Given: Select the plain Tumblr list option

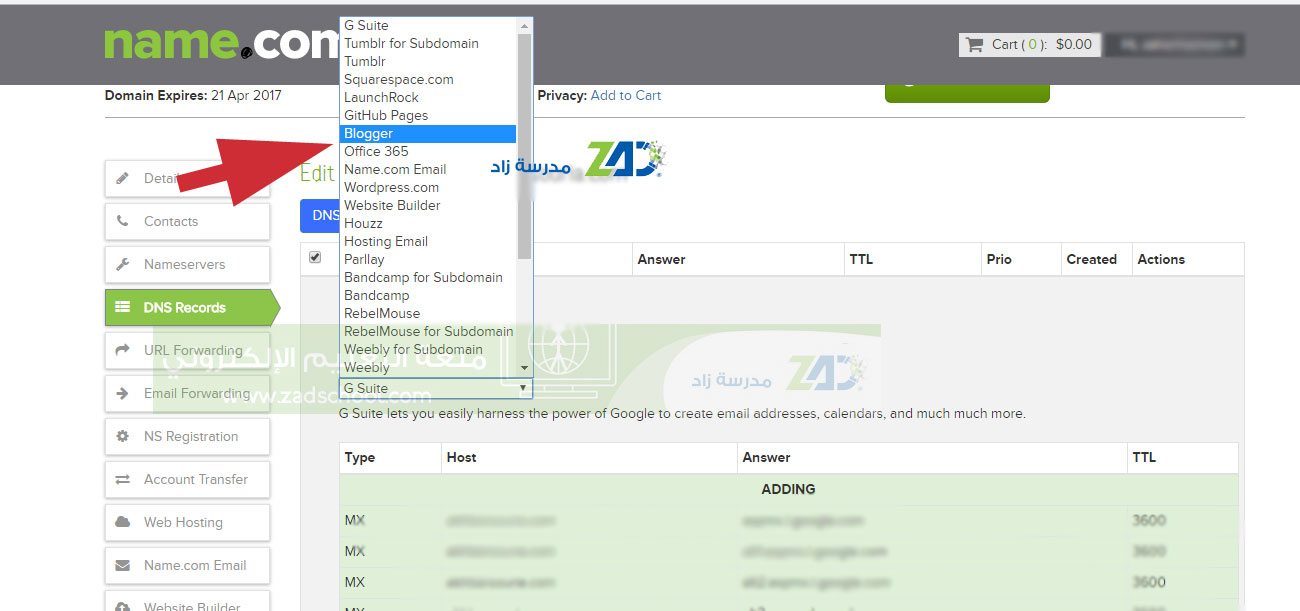Looking at the screenshot, I should tap(428, 61).
